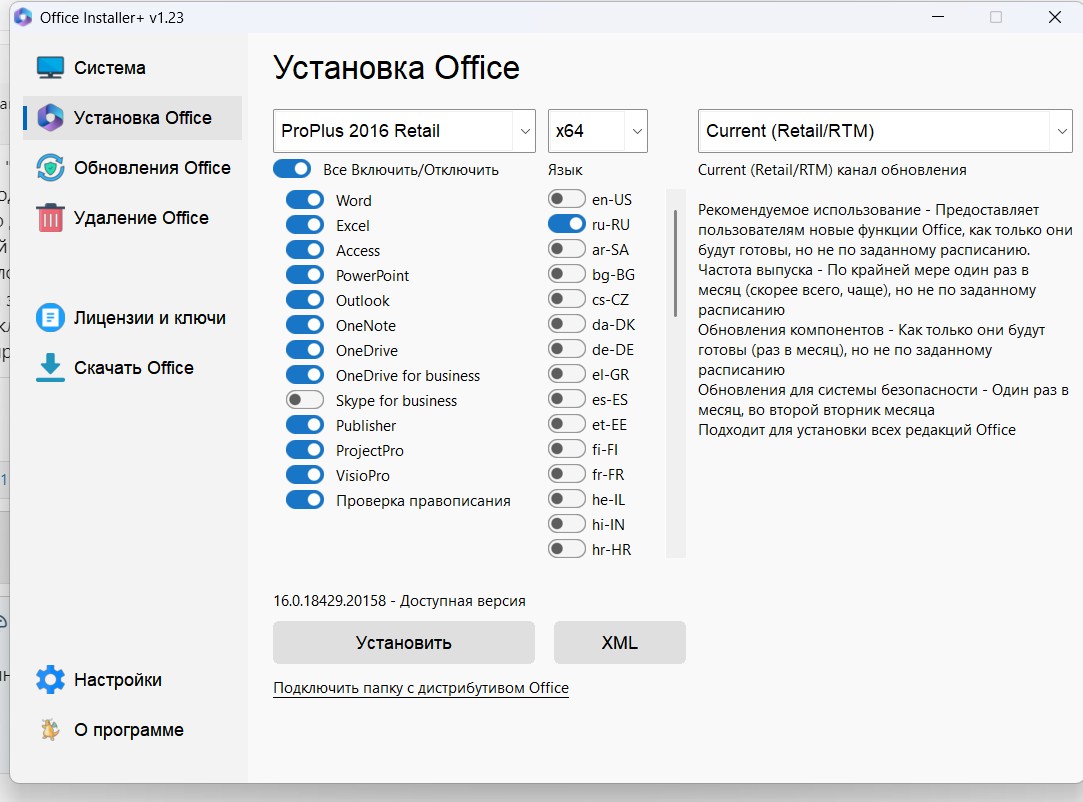Open Настройки page
The height and width of the screenshot is (802, 1083).
point(132,680)
